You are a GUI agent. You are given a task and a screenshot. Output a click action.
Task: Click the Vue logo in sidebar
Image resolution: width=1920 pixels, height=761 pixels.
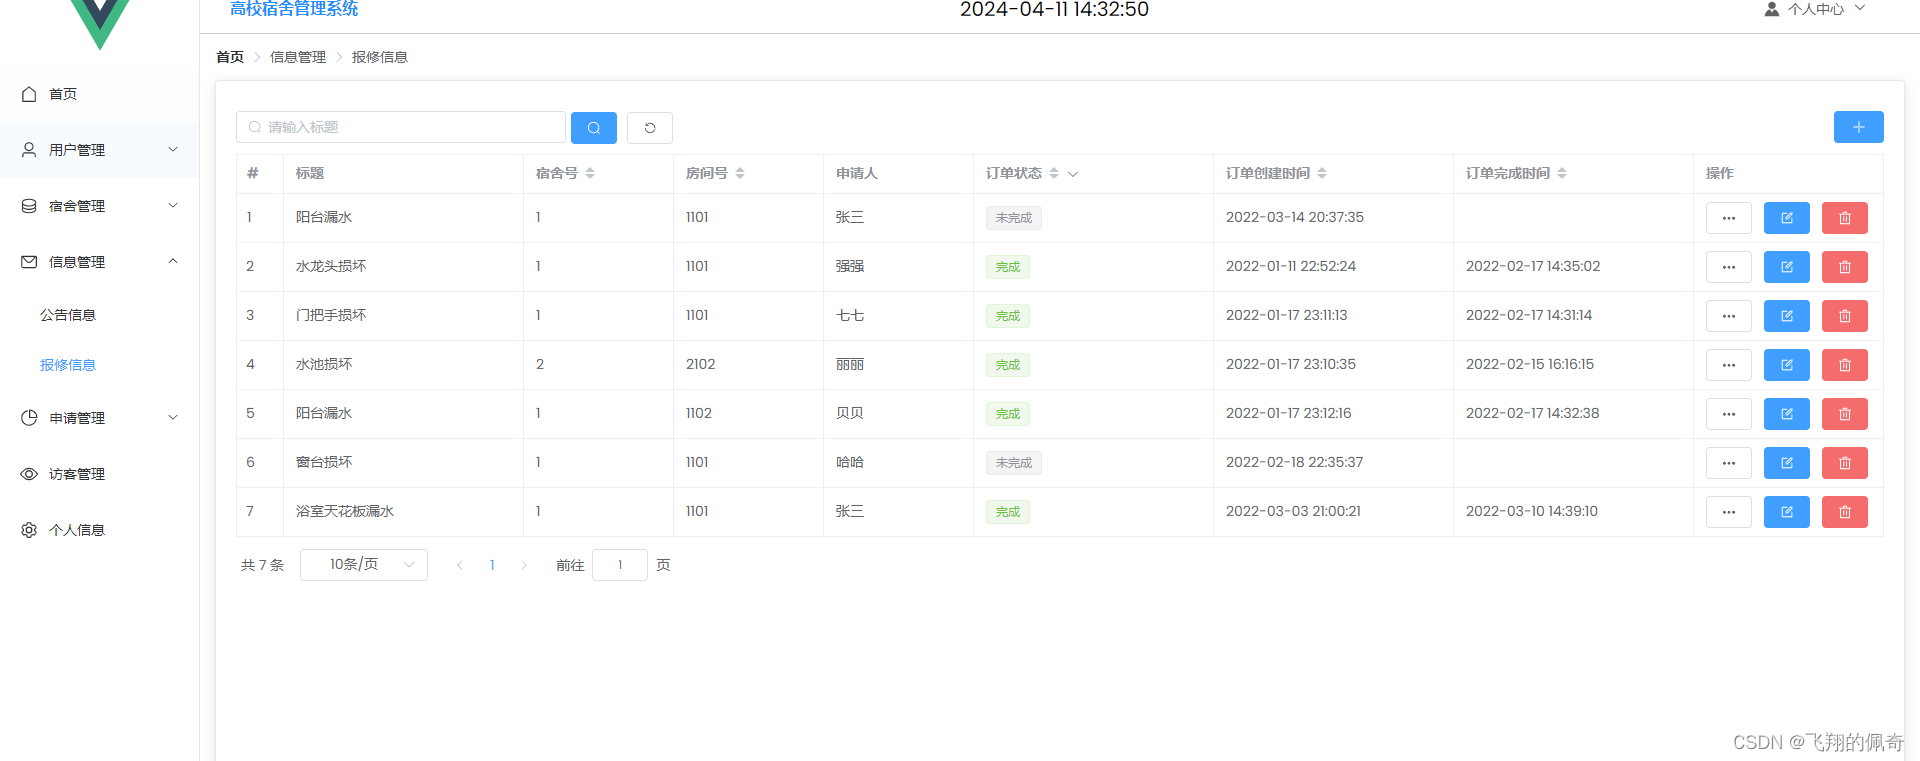(x=100, y=24)
